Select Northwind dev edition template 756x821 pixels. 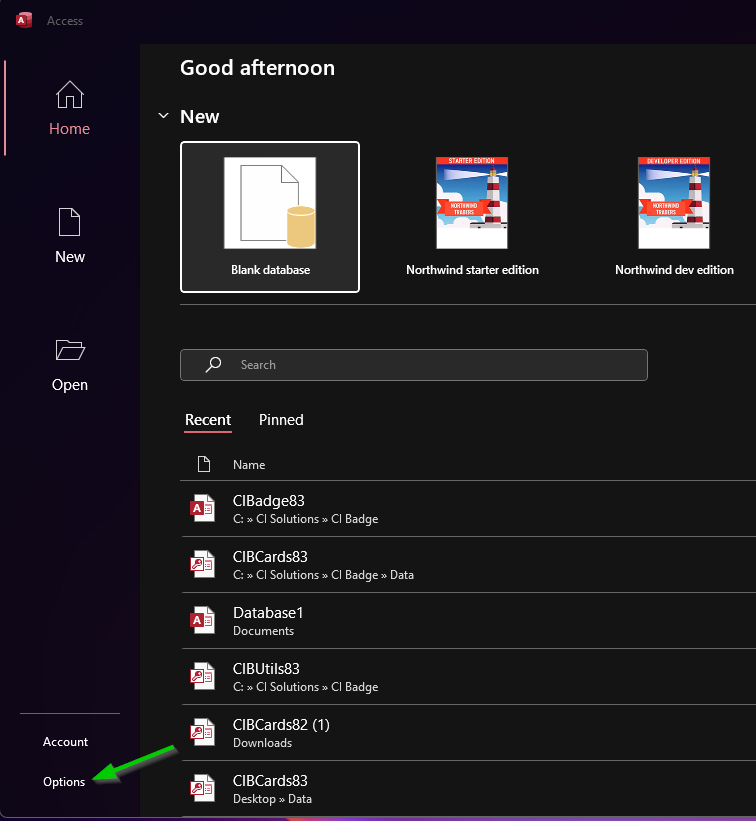[x=674, y=217]
